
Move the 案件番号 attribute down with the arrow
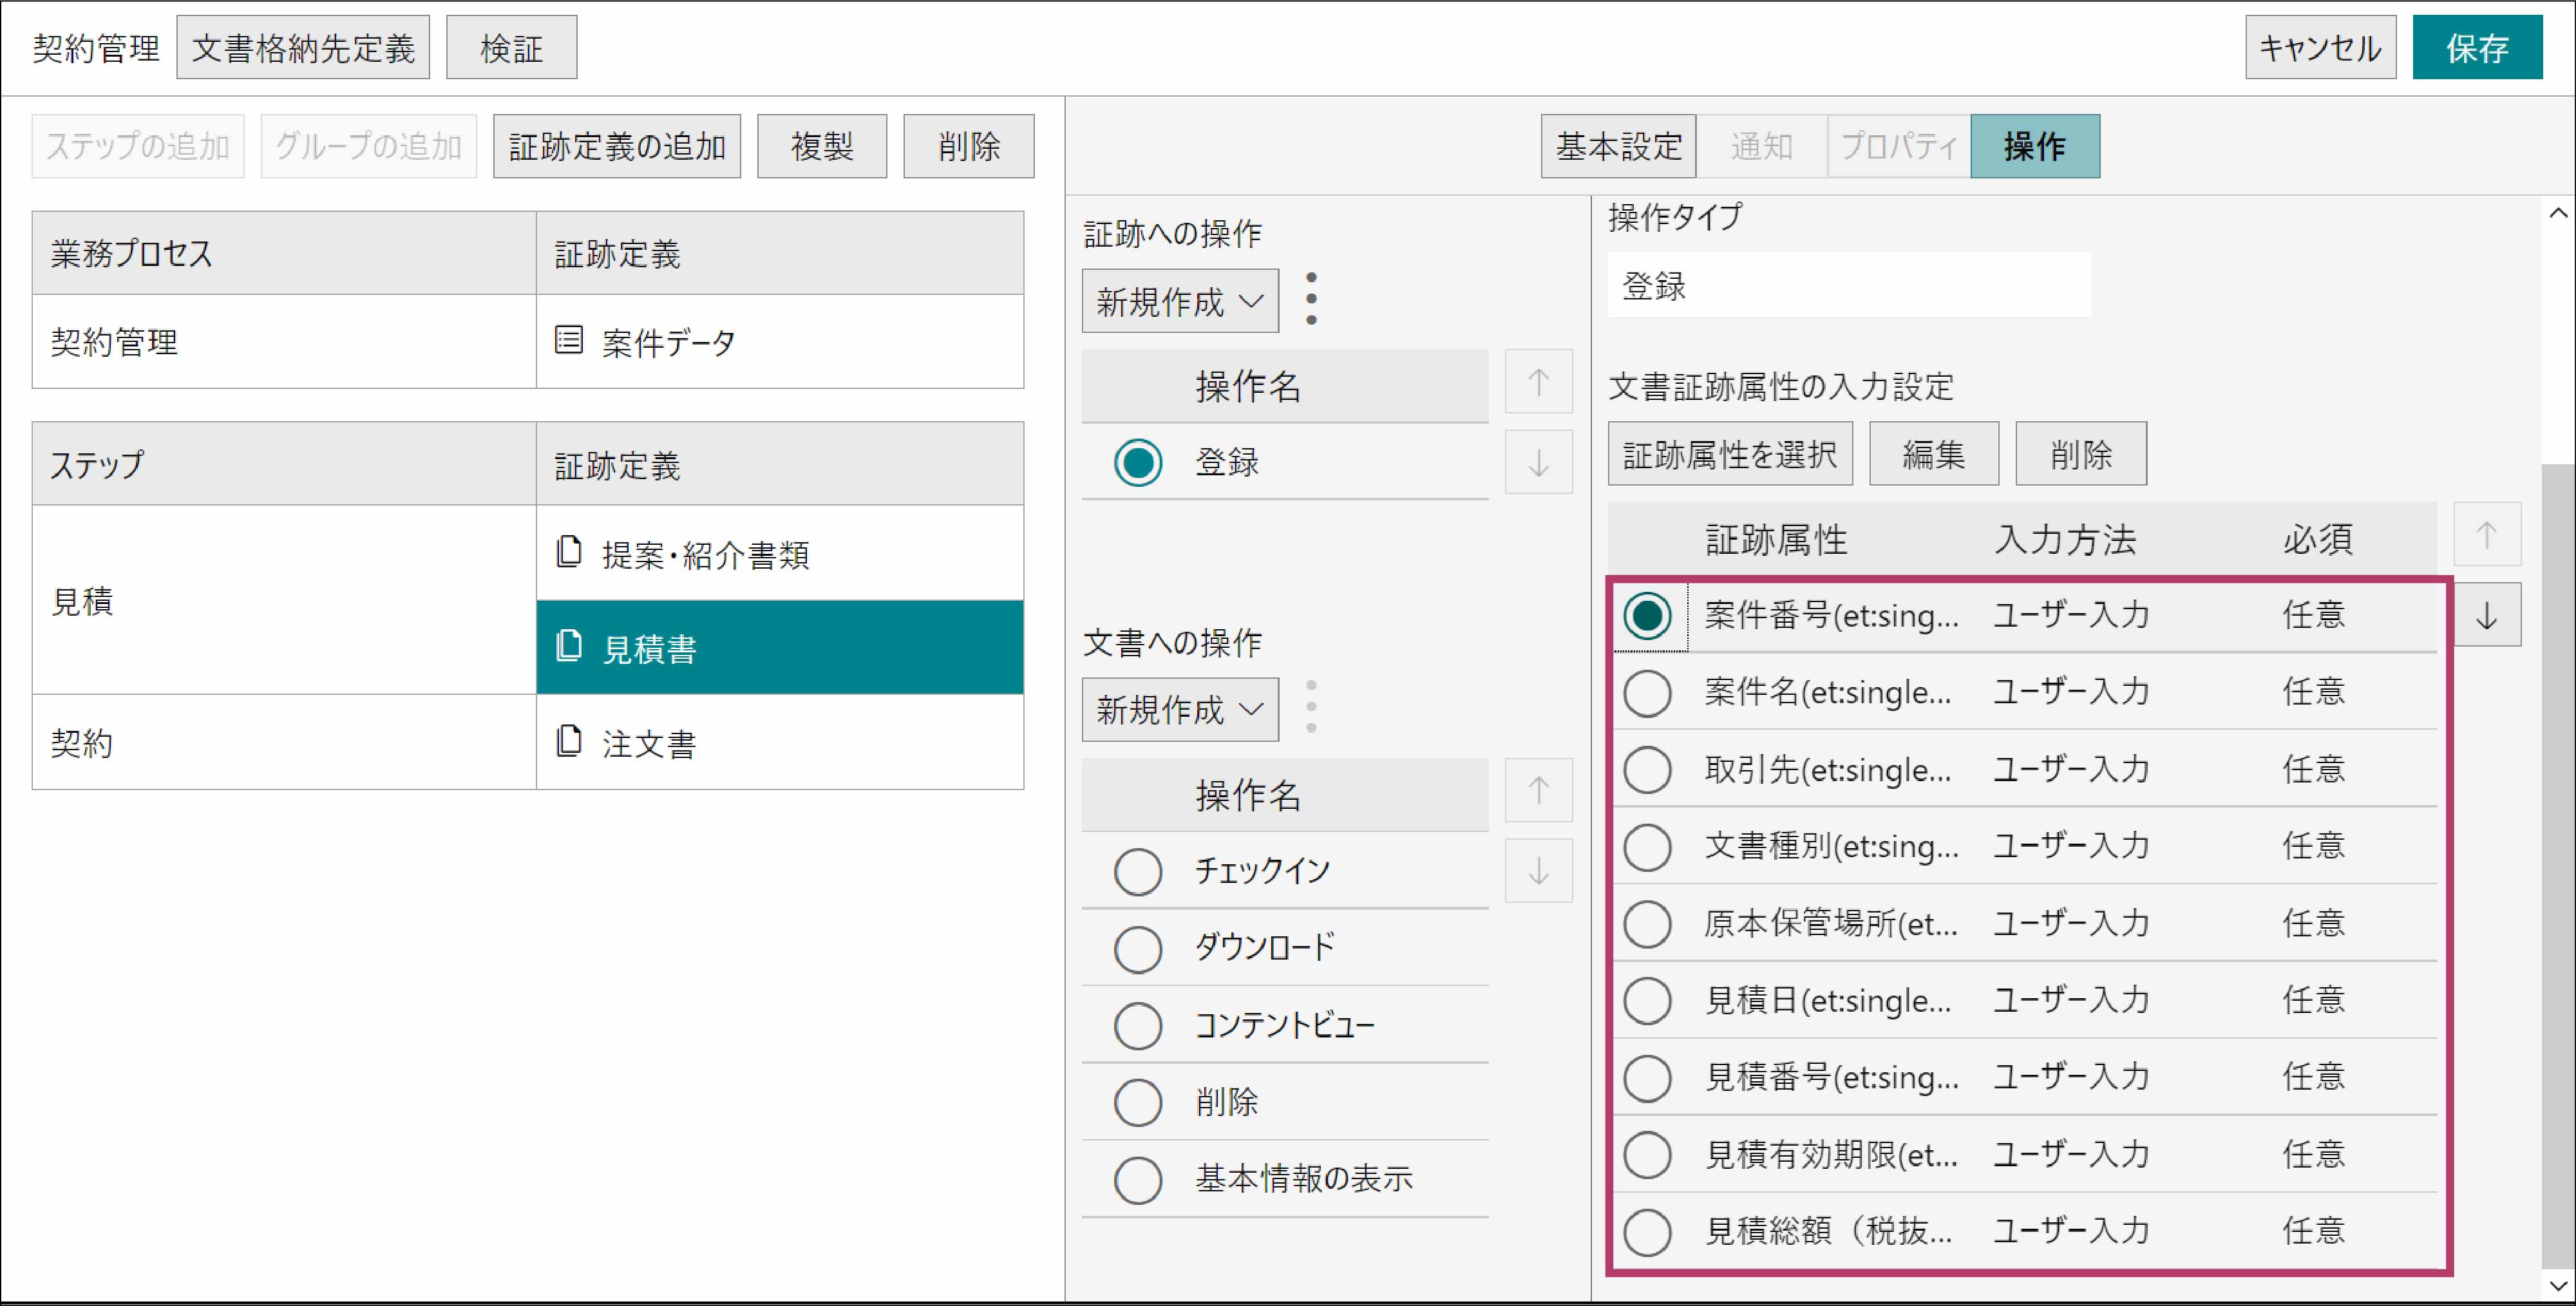2487,615
